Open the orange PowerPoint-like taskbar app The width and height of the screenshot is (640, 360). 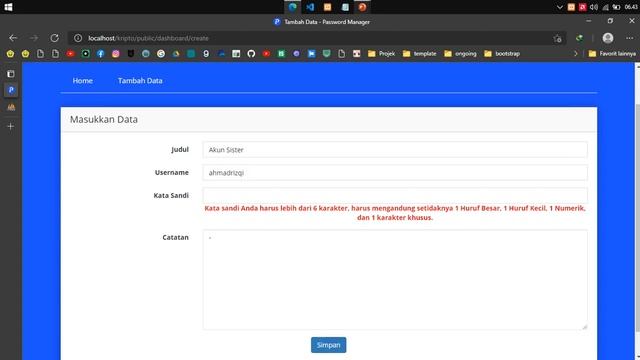[x=362, y=7]
